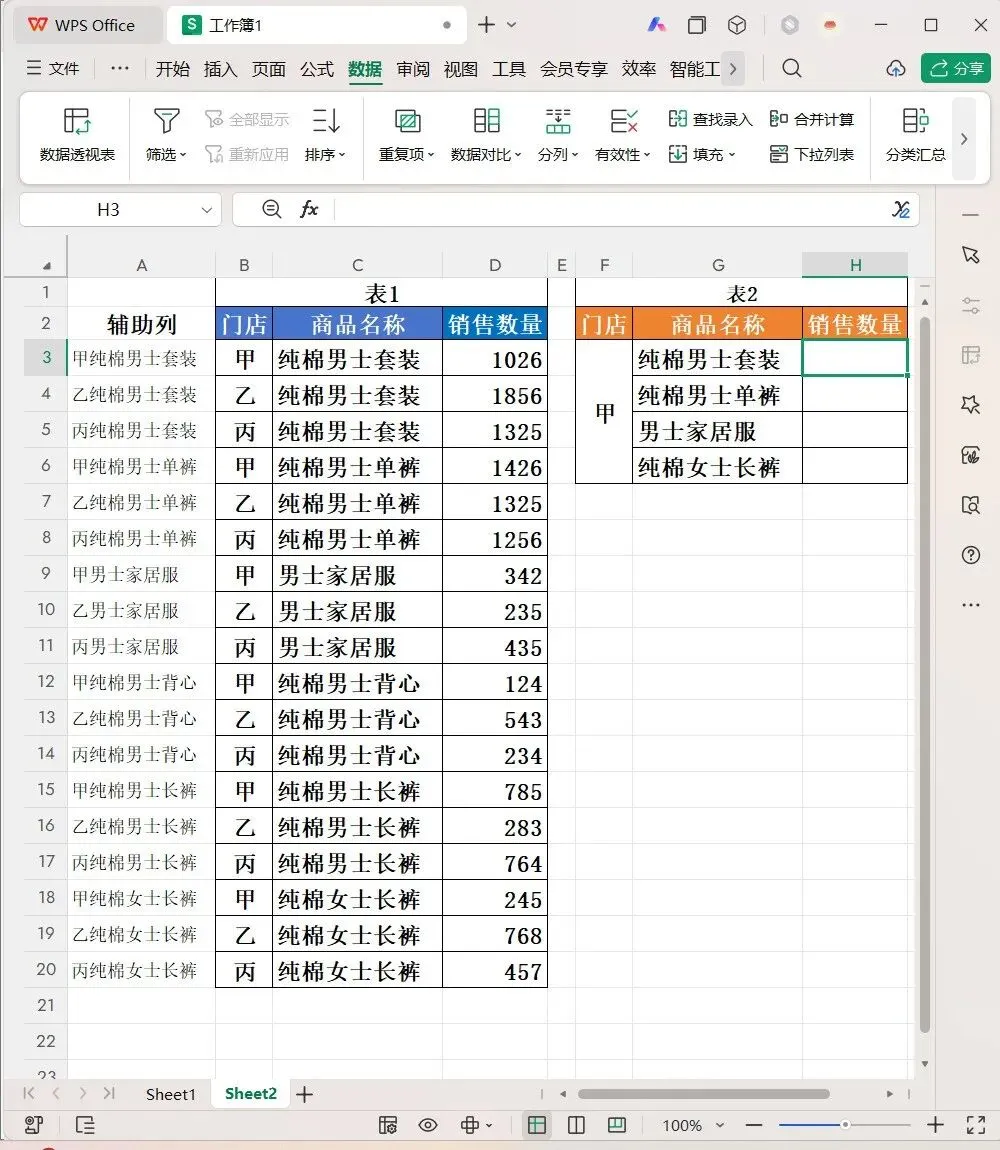
Task: Expand the zoom percentage 100% dropdown
Action: [720, 1125]
